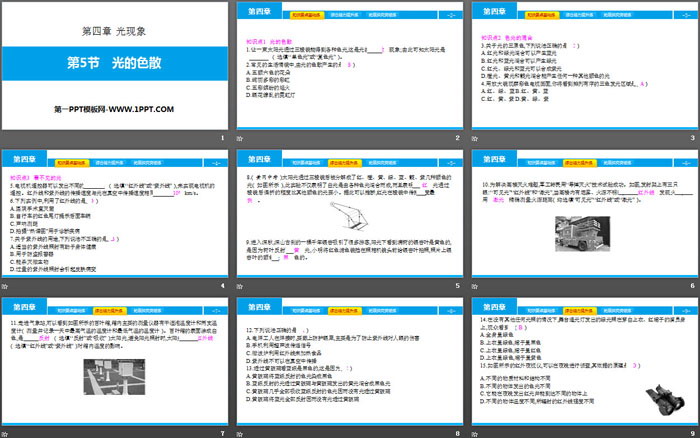This screenshot has height=438, width=700.
Task: Click the animation star icon under slide 3
Action: tap(475, 138)
